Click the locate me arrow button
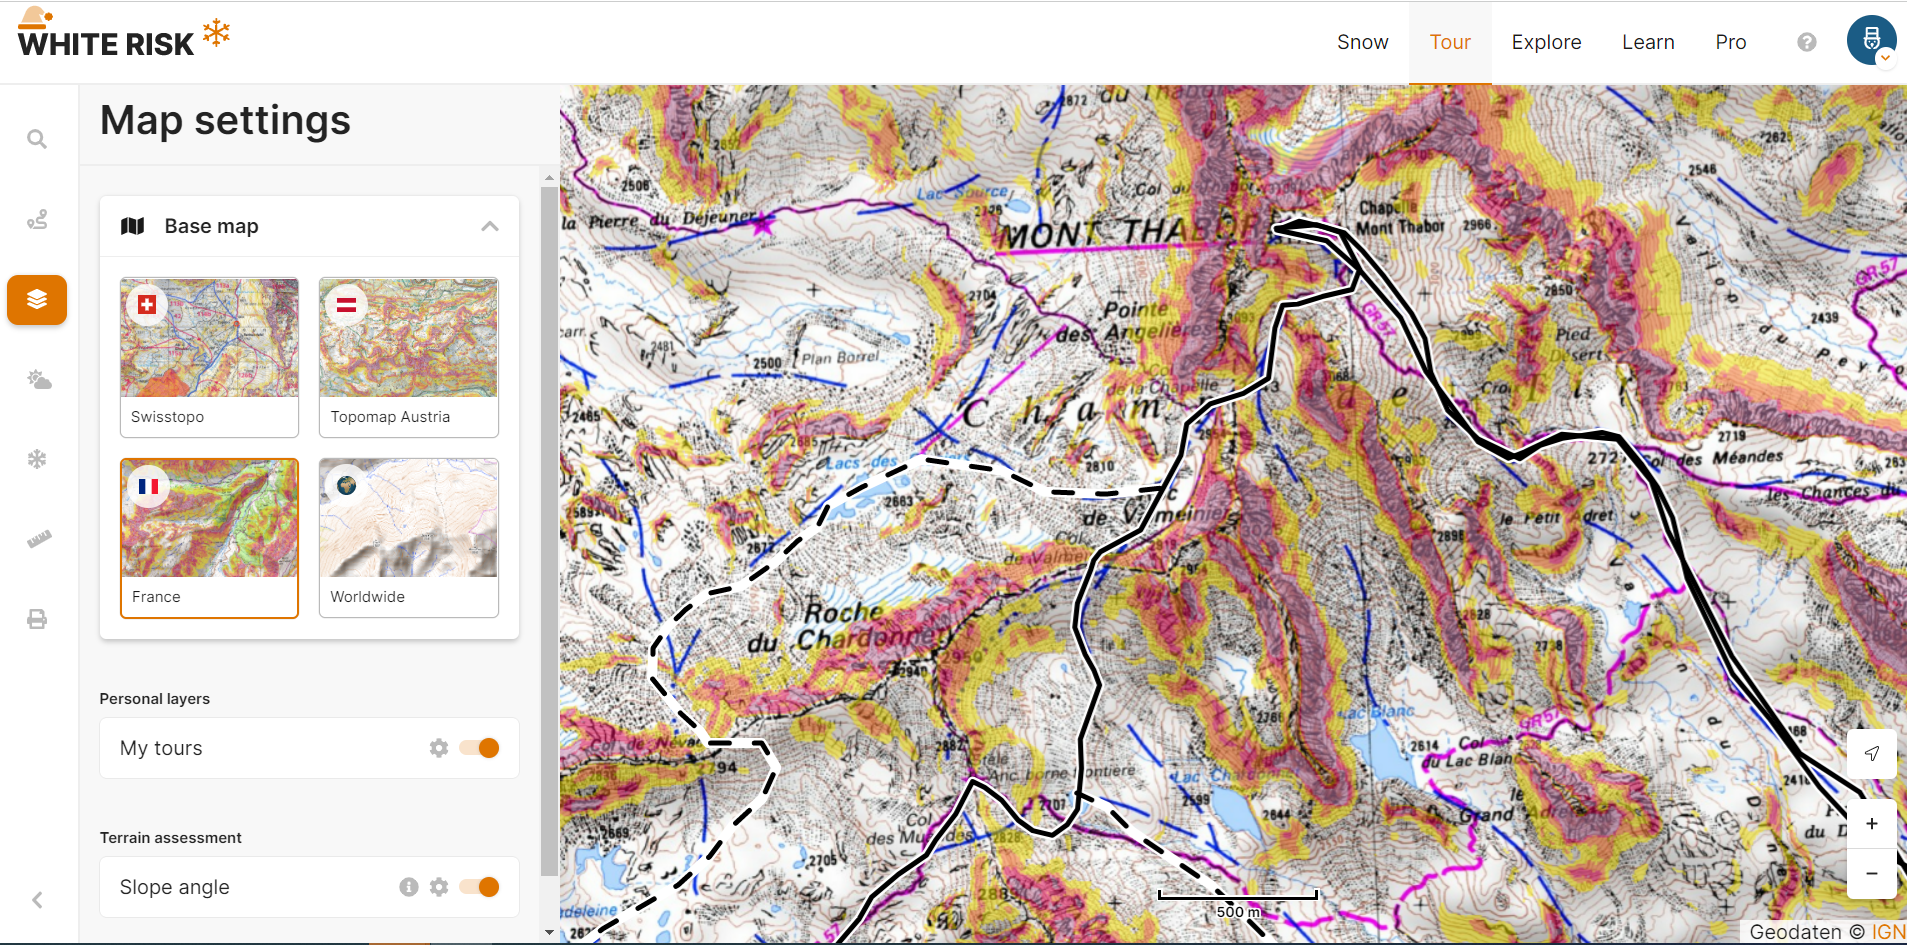Screen dimensions: 1907x945 tap(1871, 754)
